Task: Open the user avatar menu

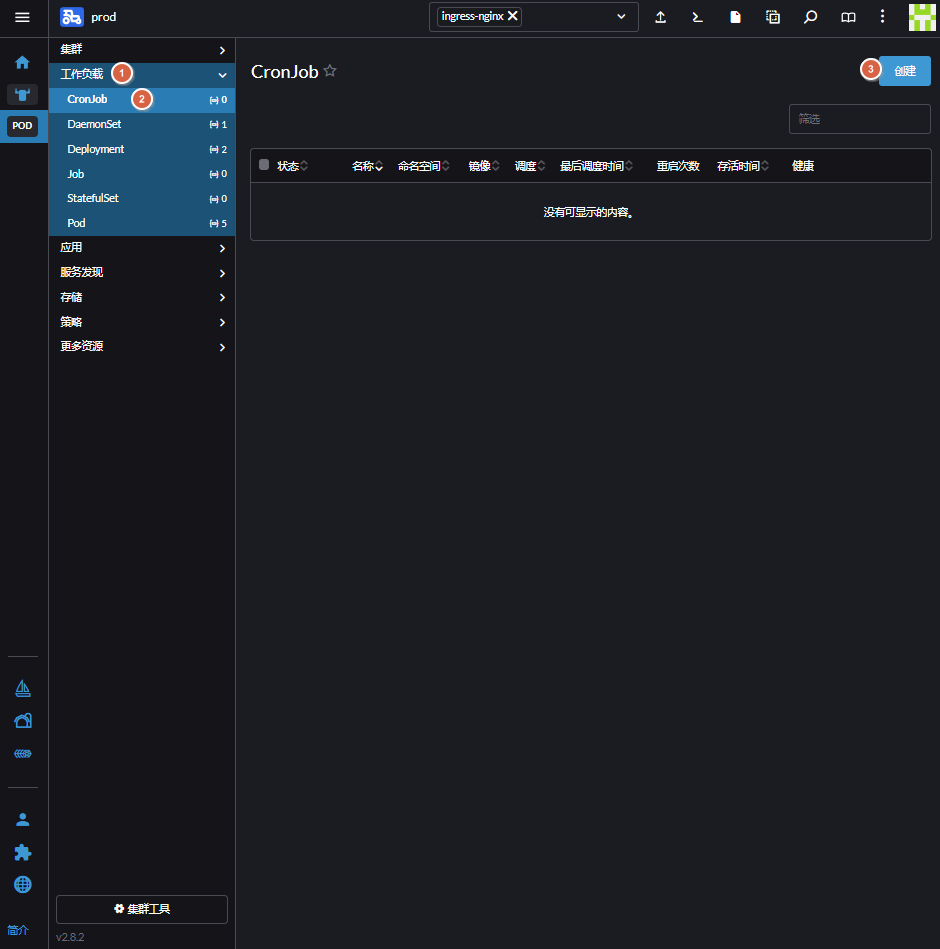Action: [922, 17]
